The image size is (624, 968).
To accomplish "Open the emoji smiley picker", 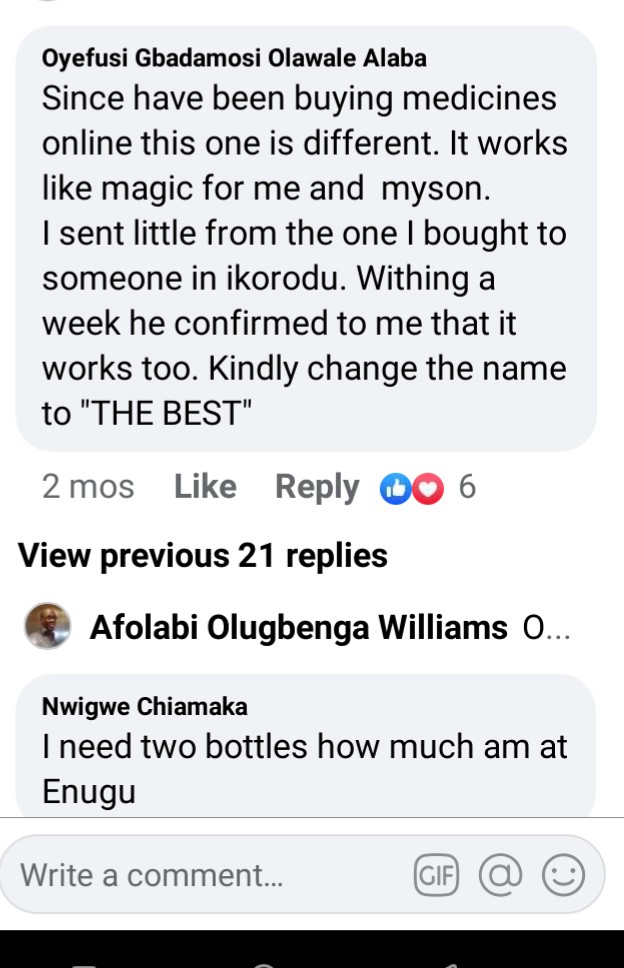I will (x=562, y=876).
